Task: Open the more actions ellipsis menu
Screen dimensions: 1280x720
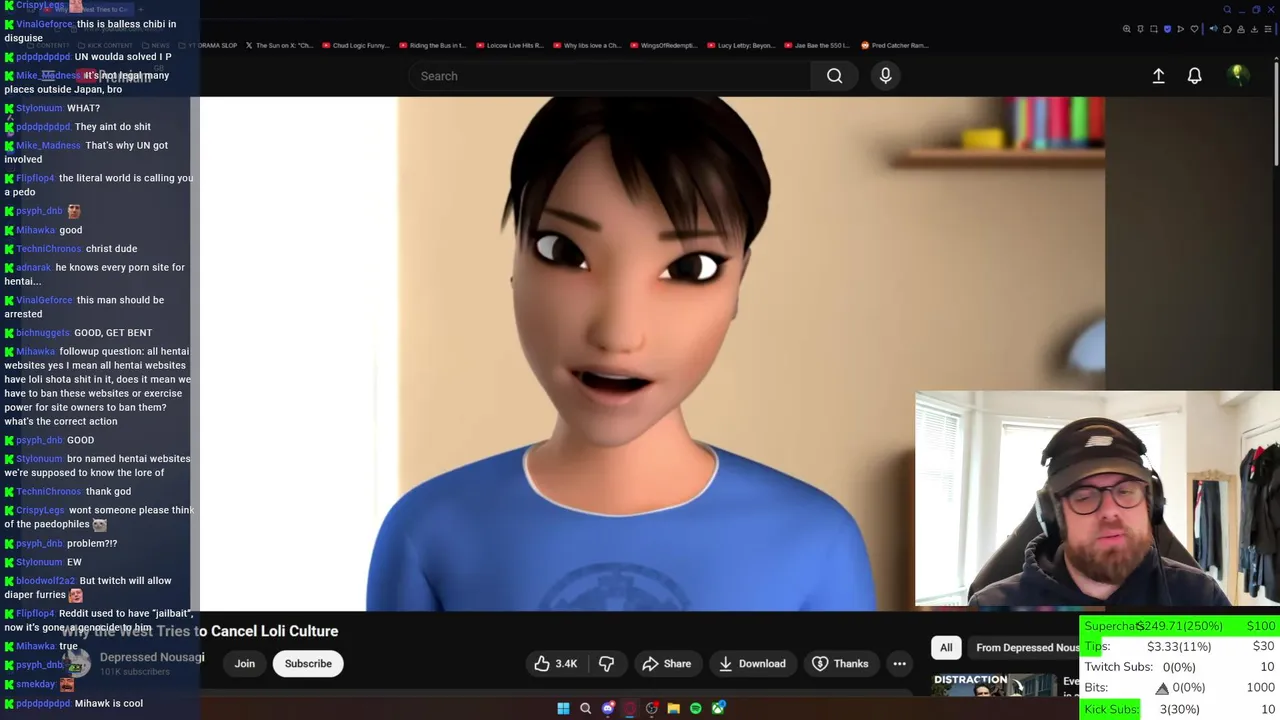Action: pyautogui.click(x=900, y=663)
